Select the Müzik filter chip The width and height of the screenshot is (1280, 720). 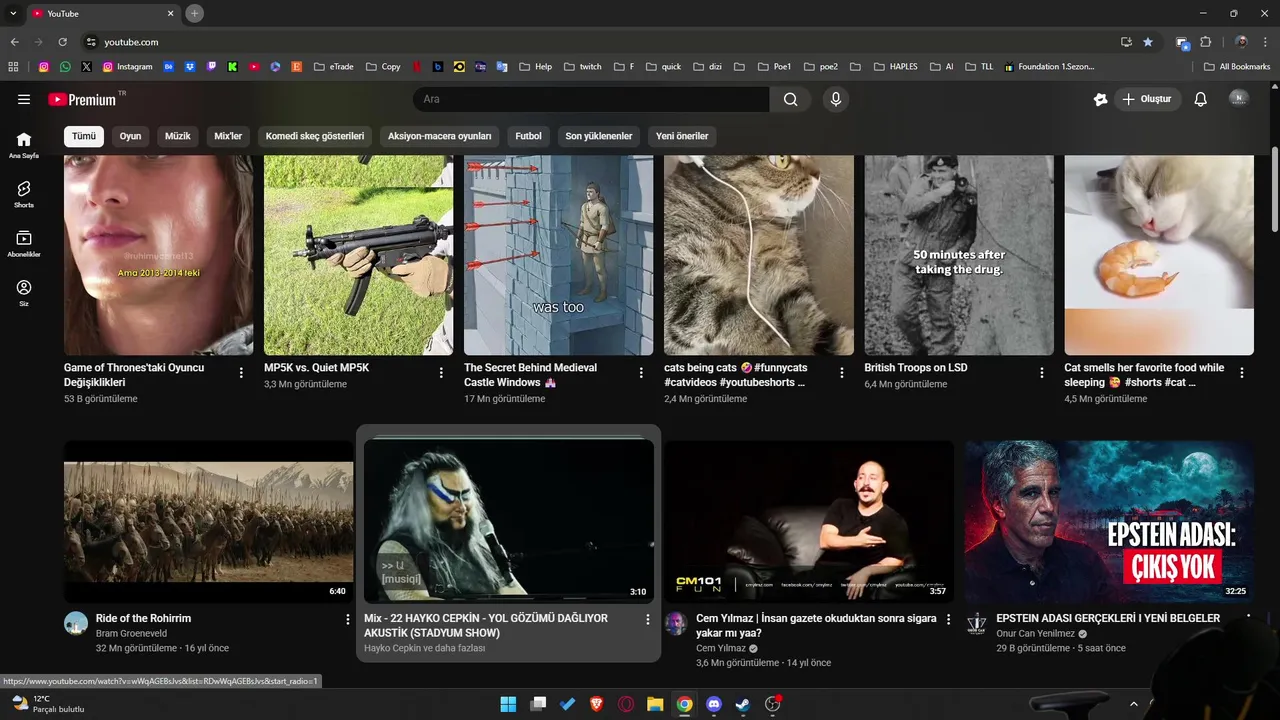coord(178,136)
